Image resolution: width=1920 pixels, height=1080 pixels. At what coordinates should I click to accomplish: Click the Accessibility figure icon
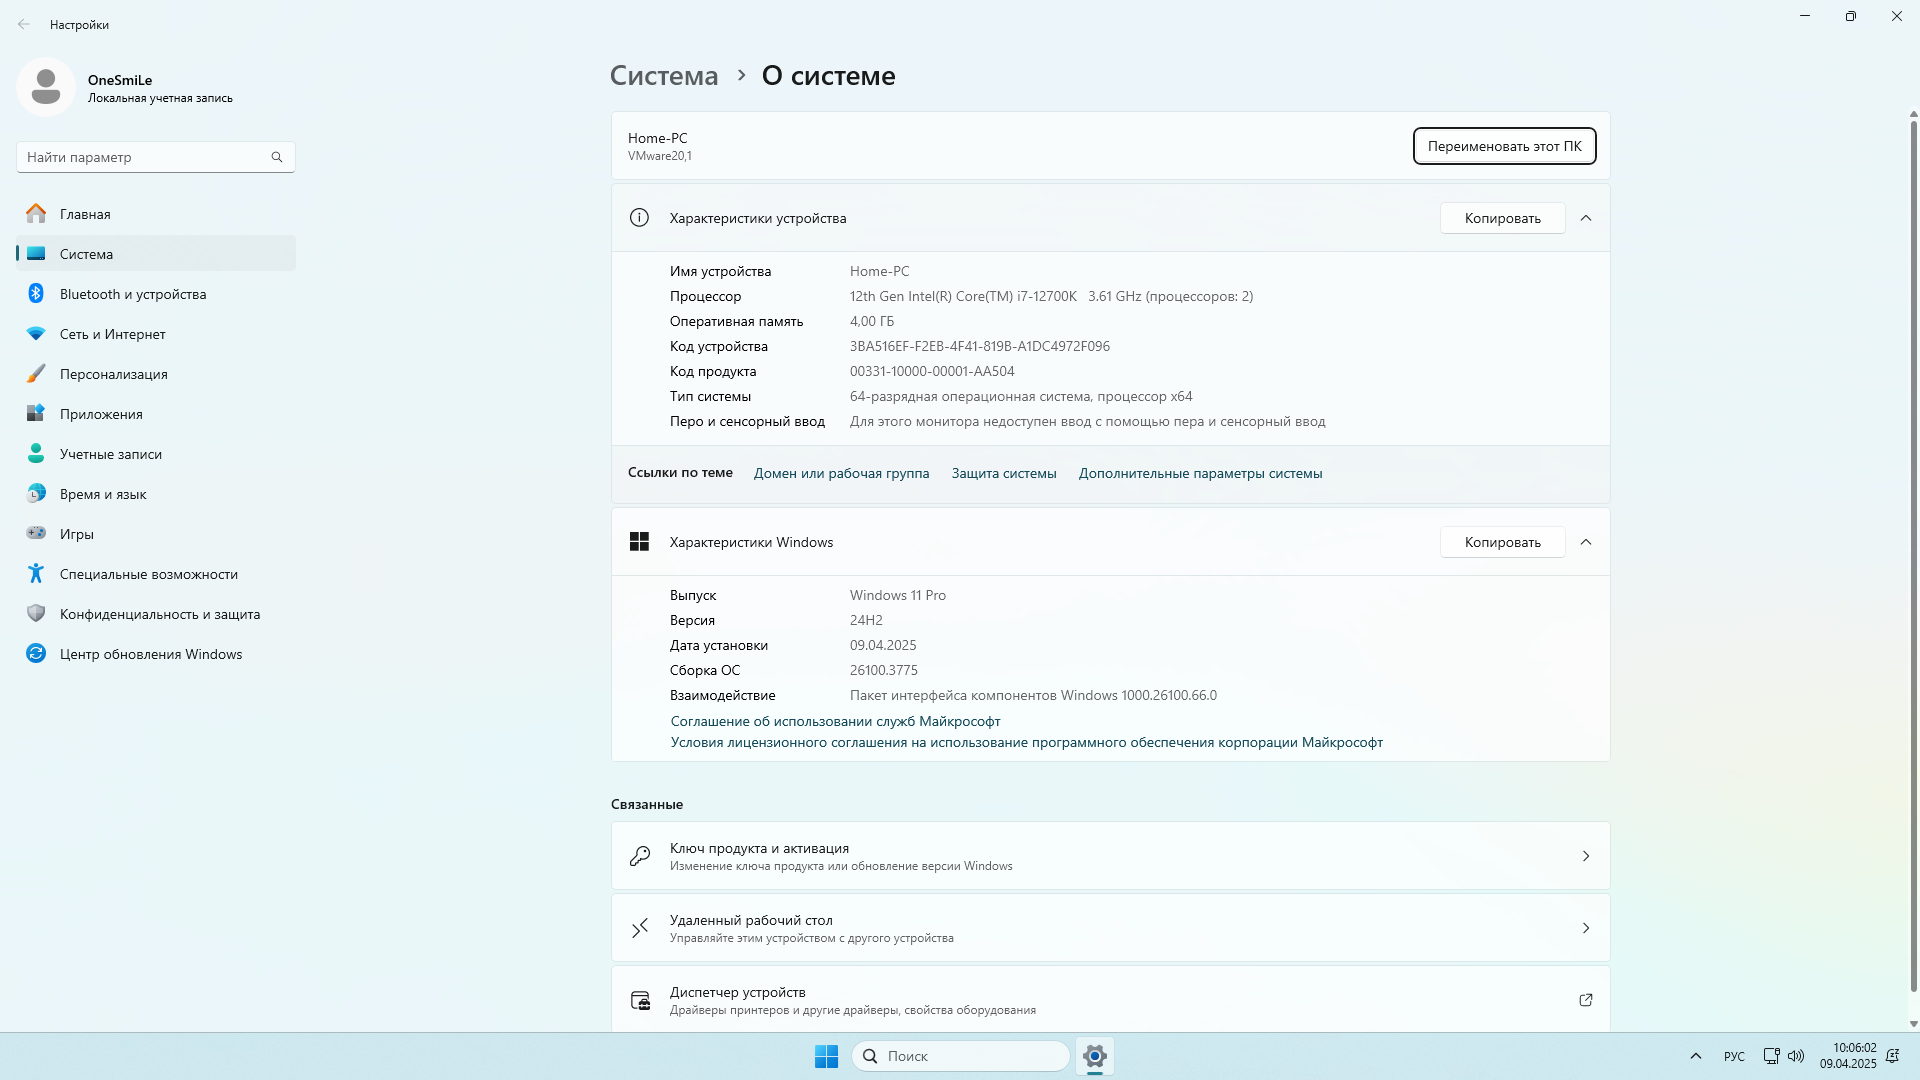tap(36, 573)
